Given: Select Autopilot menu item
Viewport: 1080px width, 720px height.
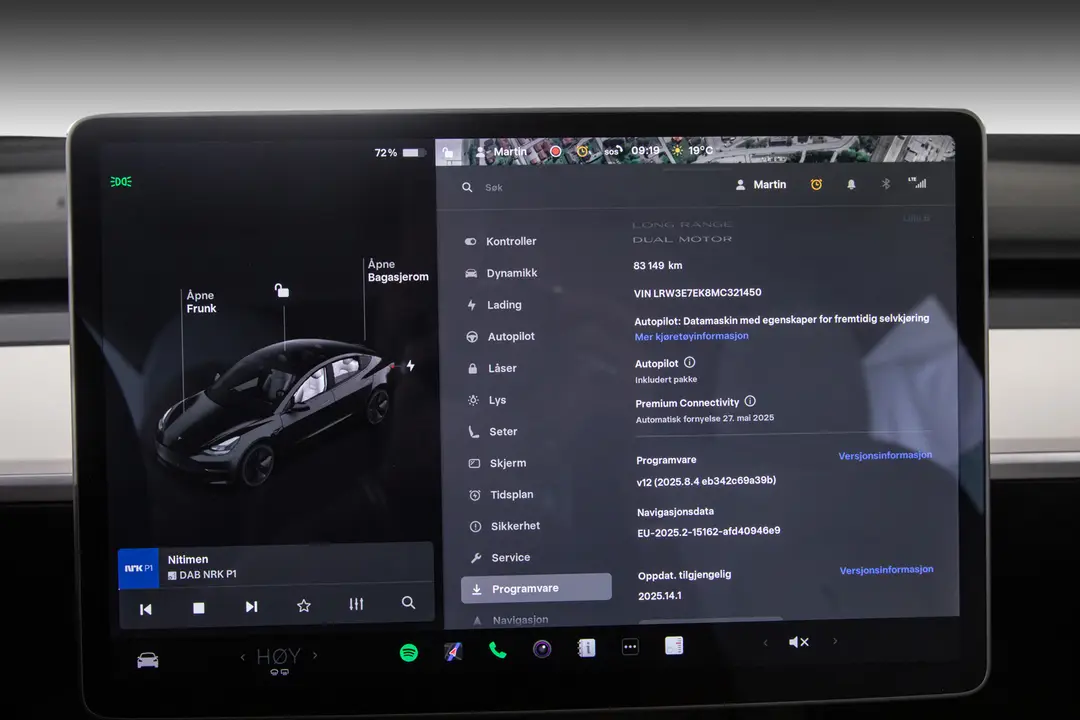Looking at the screenshot, I should [x=501, y=336].
